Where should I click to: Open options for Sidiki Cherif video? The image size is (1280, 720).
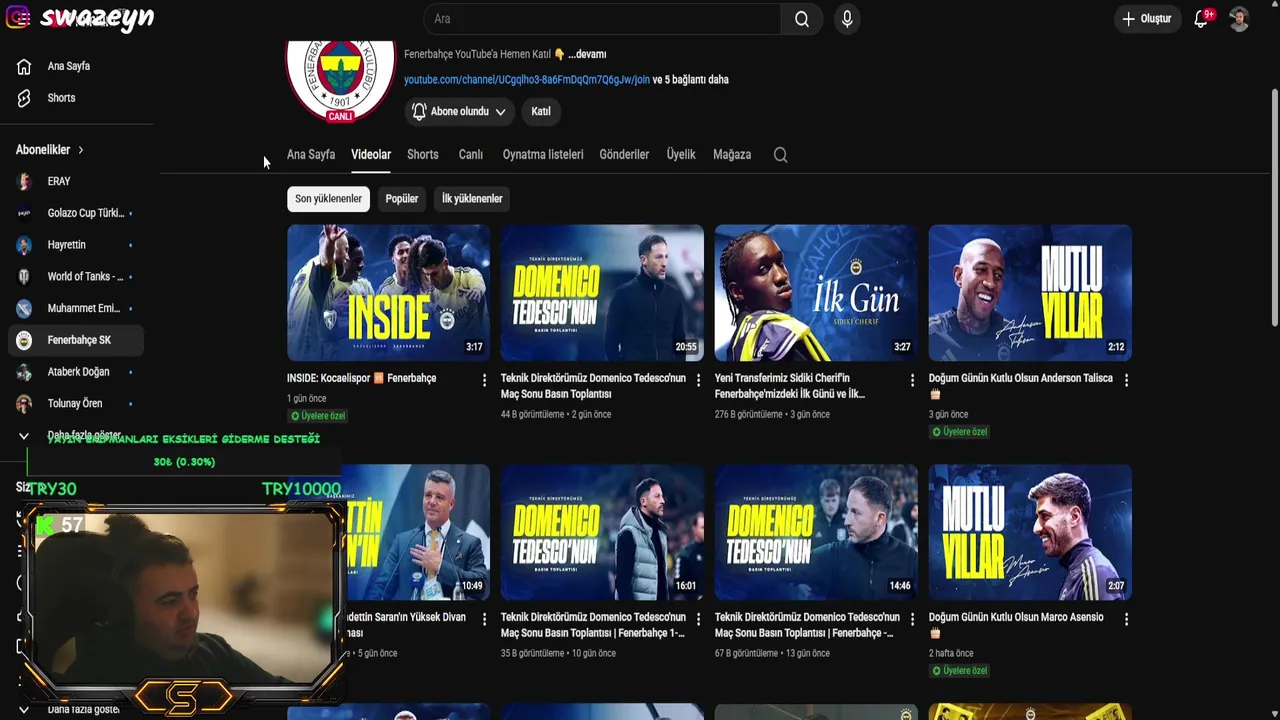tap(912, 380)
